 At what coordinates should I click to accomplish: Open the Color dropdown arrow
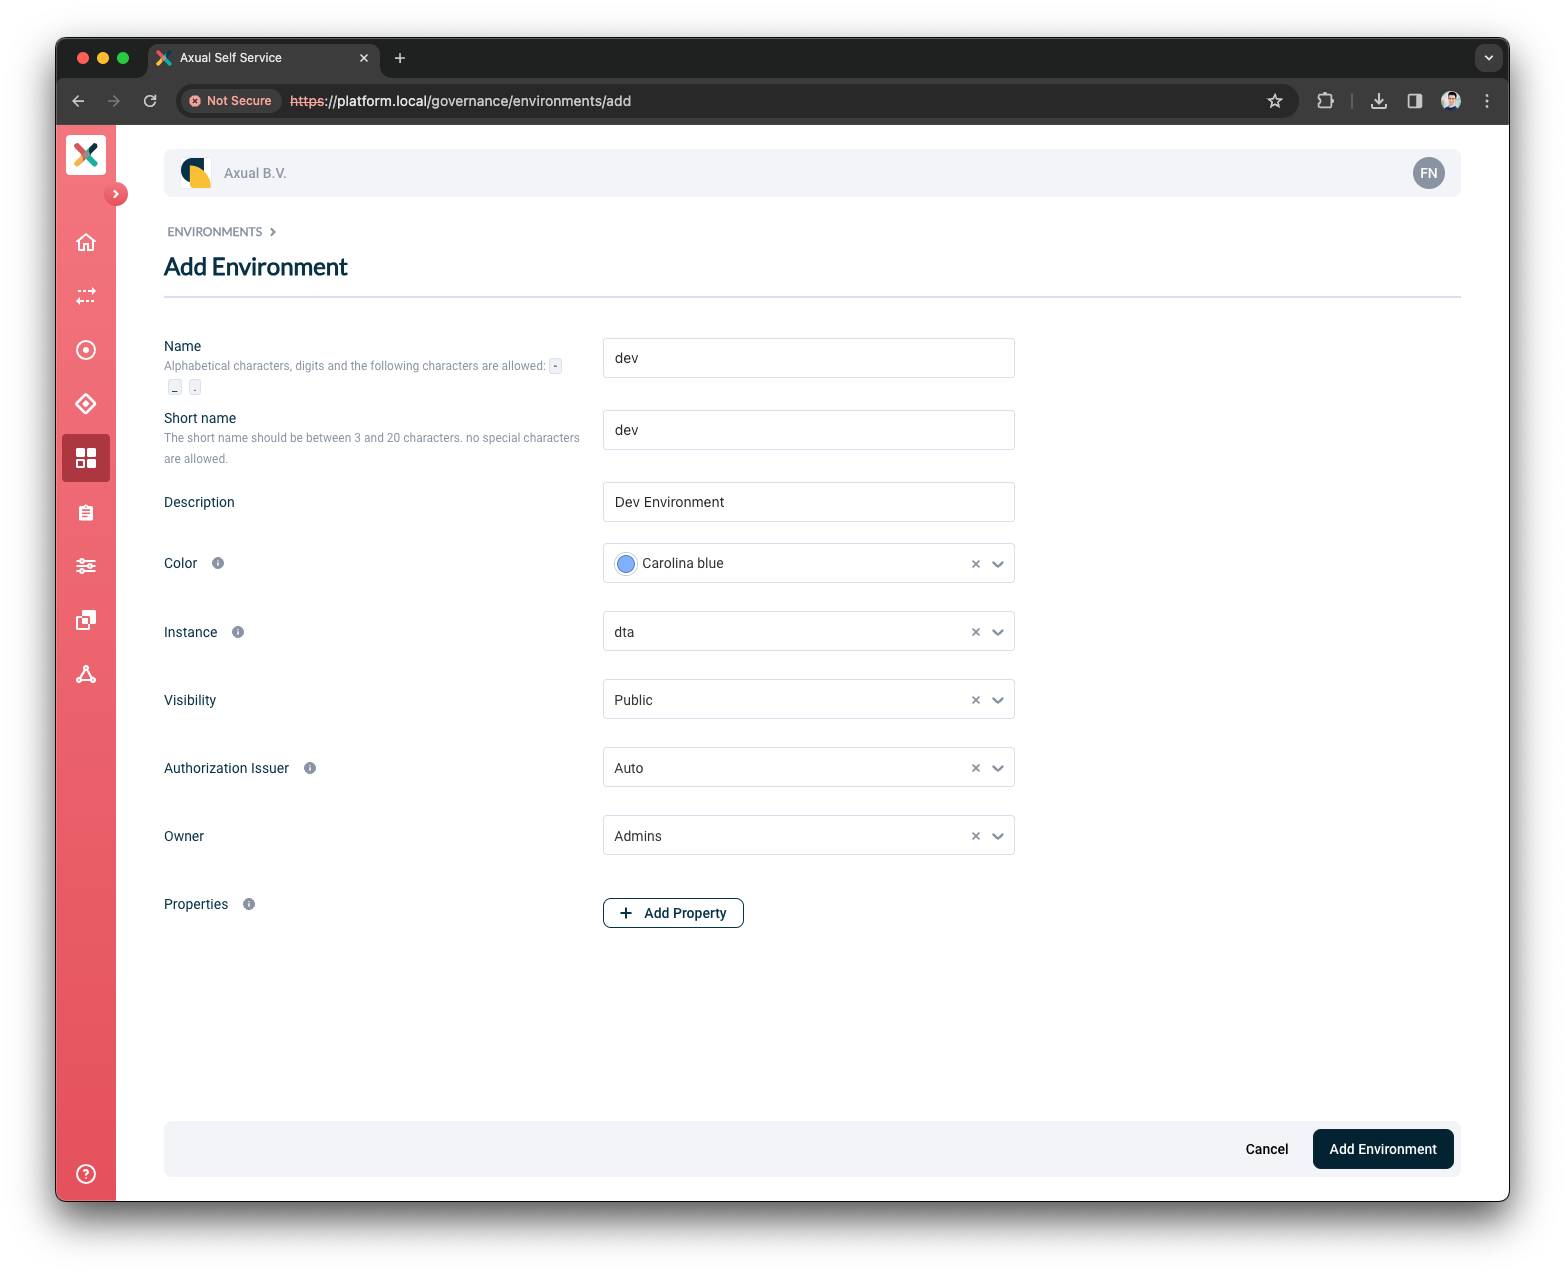998,564
